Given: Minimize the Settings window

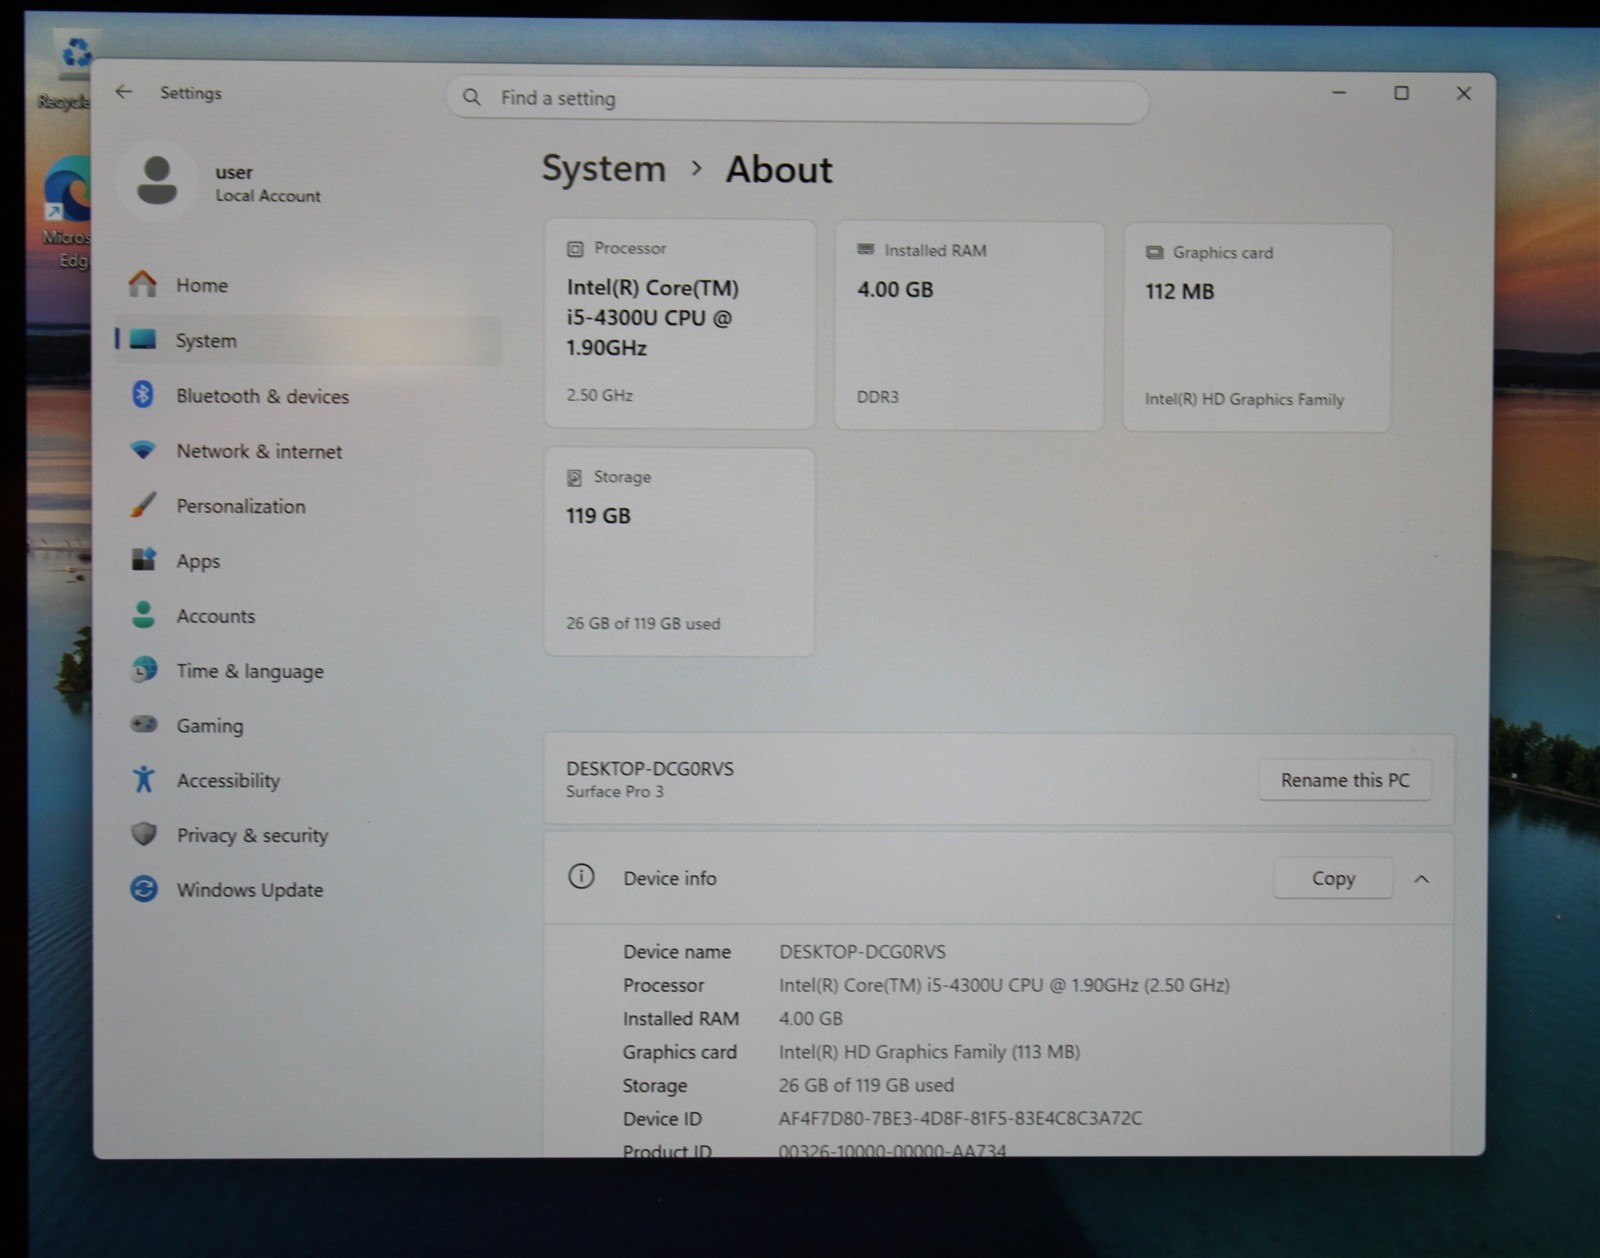Looking at the screenshot, I should click(x=1339, y=93).
